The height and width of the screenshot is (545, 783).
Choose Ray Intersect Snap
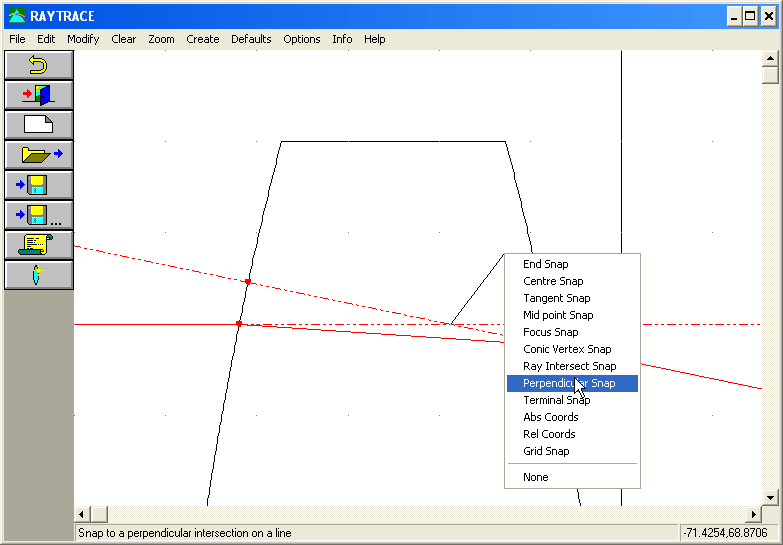572,366
